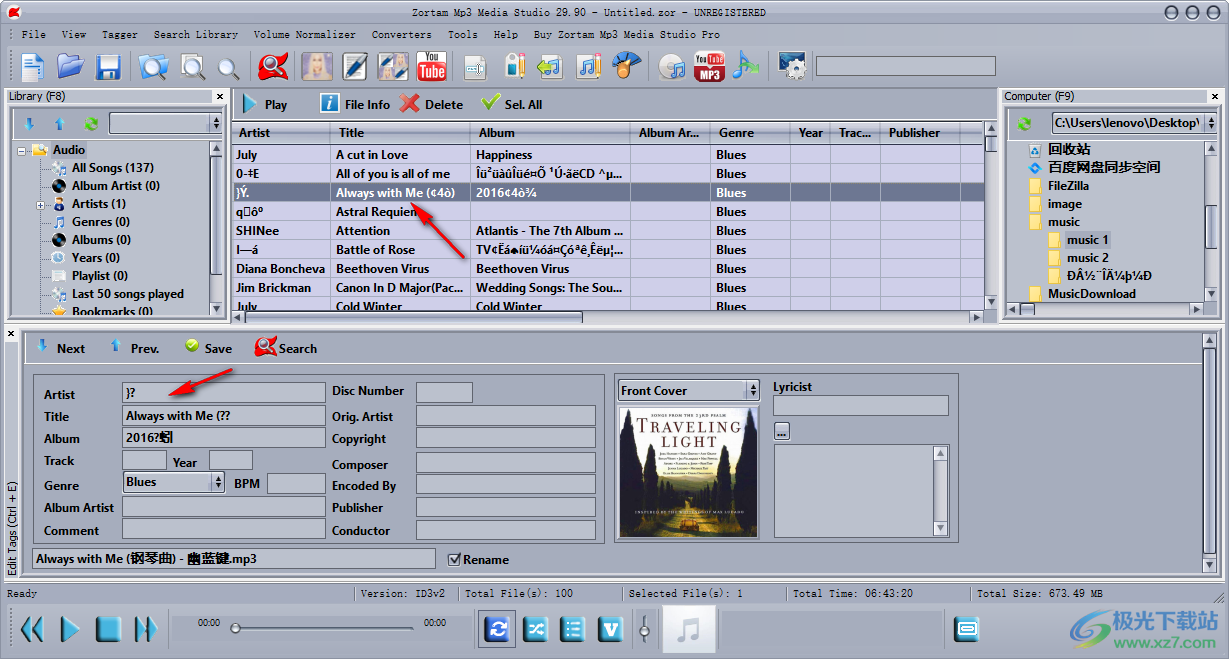Click Prev. in the tag editor

pyautogui.click(x=134, y=348)
